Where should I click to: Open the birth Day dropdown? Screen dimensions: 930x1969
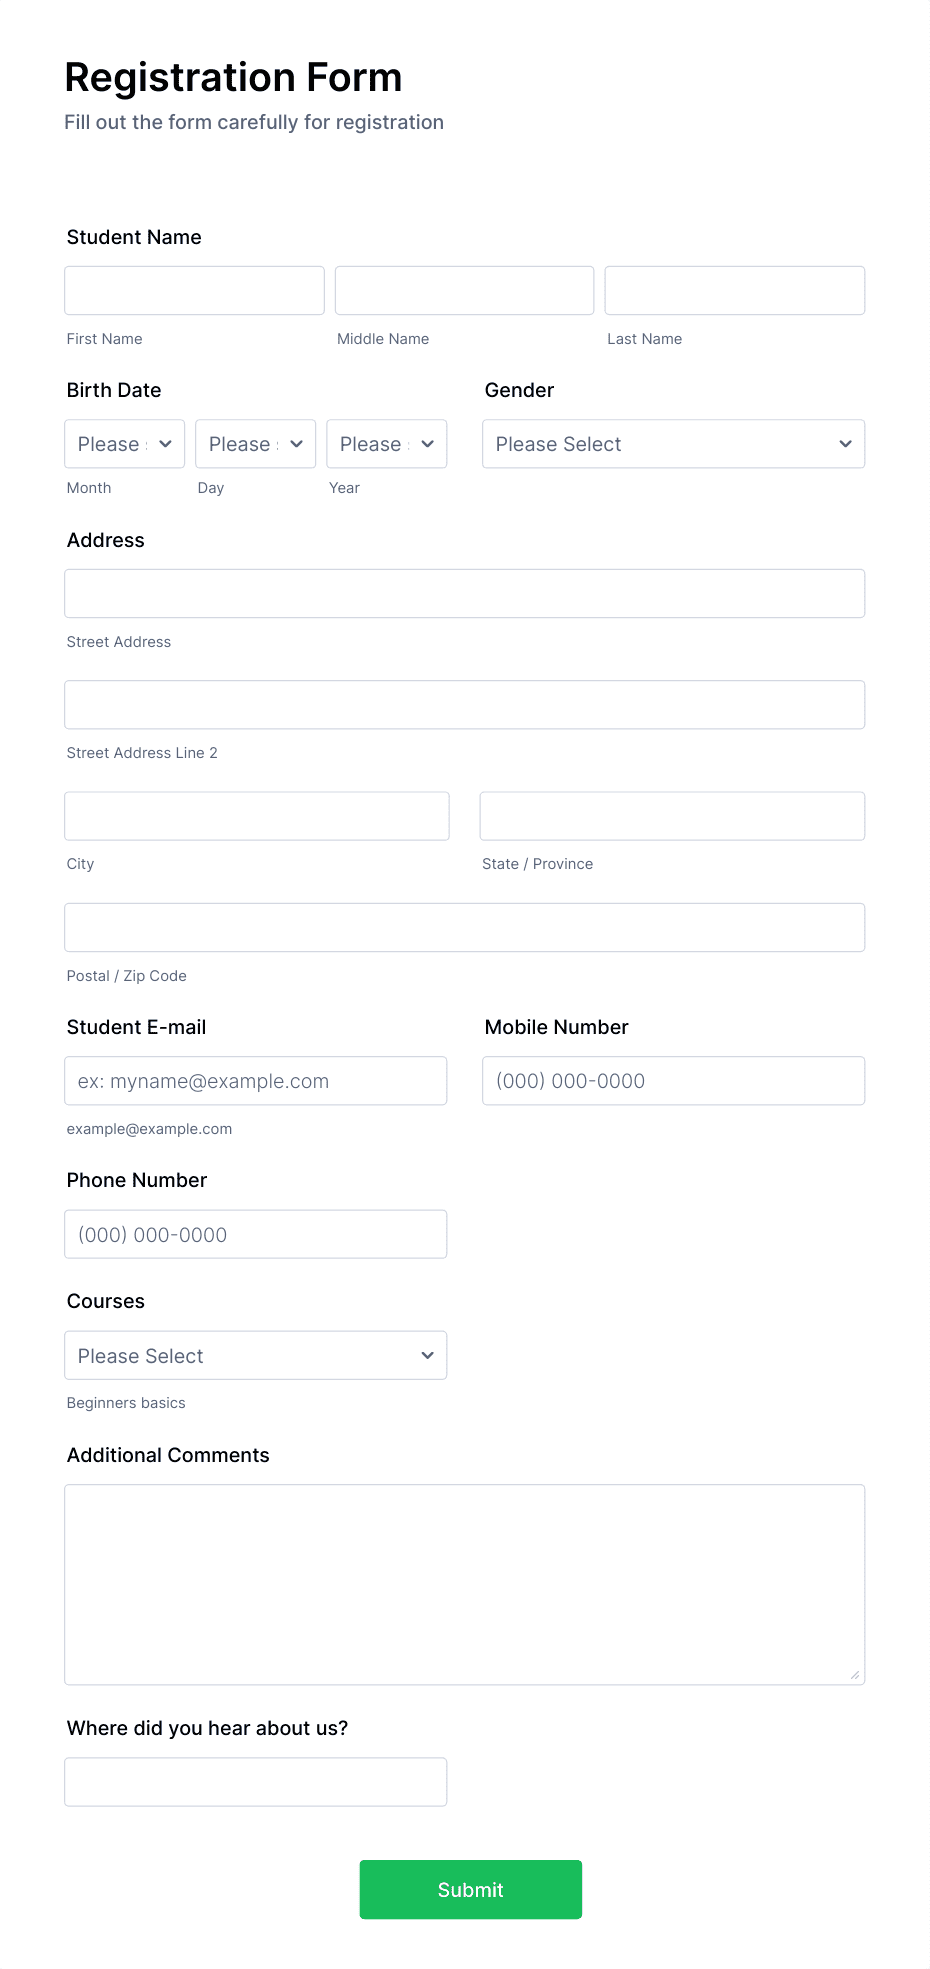pos(254,443)
